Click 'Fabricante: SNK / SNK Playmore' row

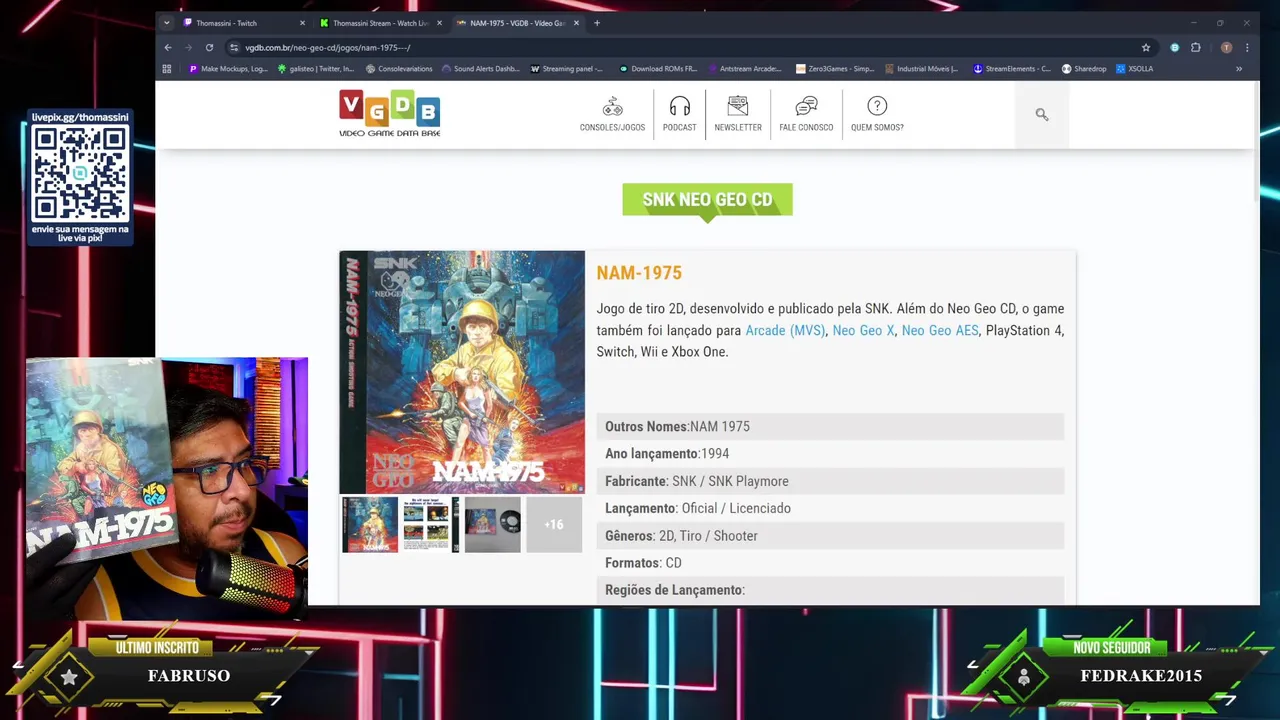pyautogui.click(x=830, y=481)
